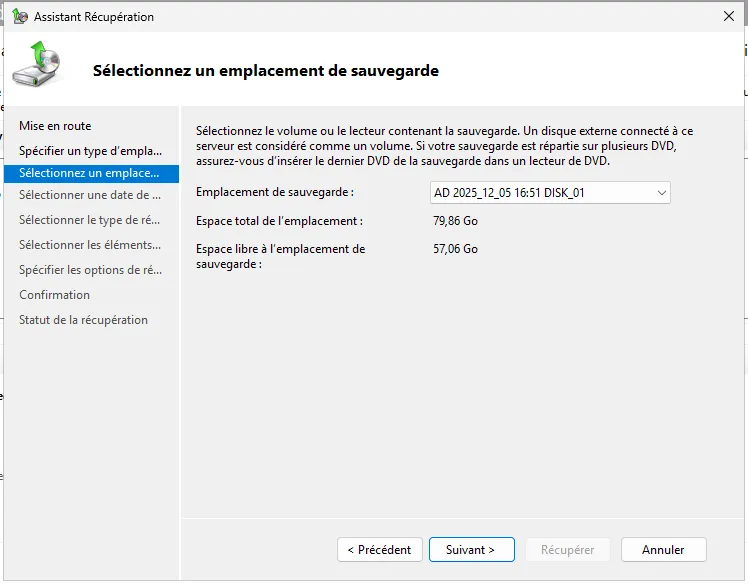The width and height of the screenshot is (748, 585).
Task: Cancel the wizard with Annuler
Action: pos(663,550)
